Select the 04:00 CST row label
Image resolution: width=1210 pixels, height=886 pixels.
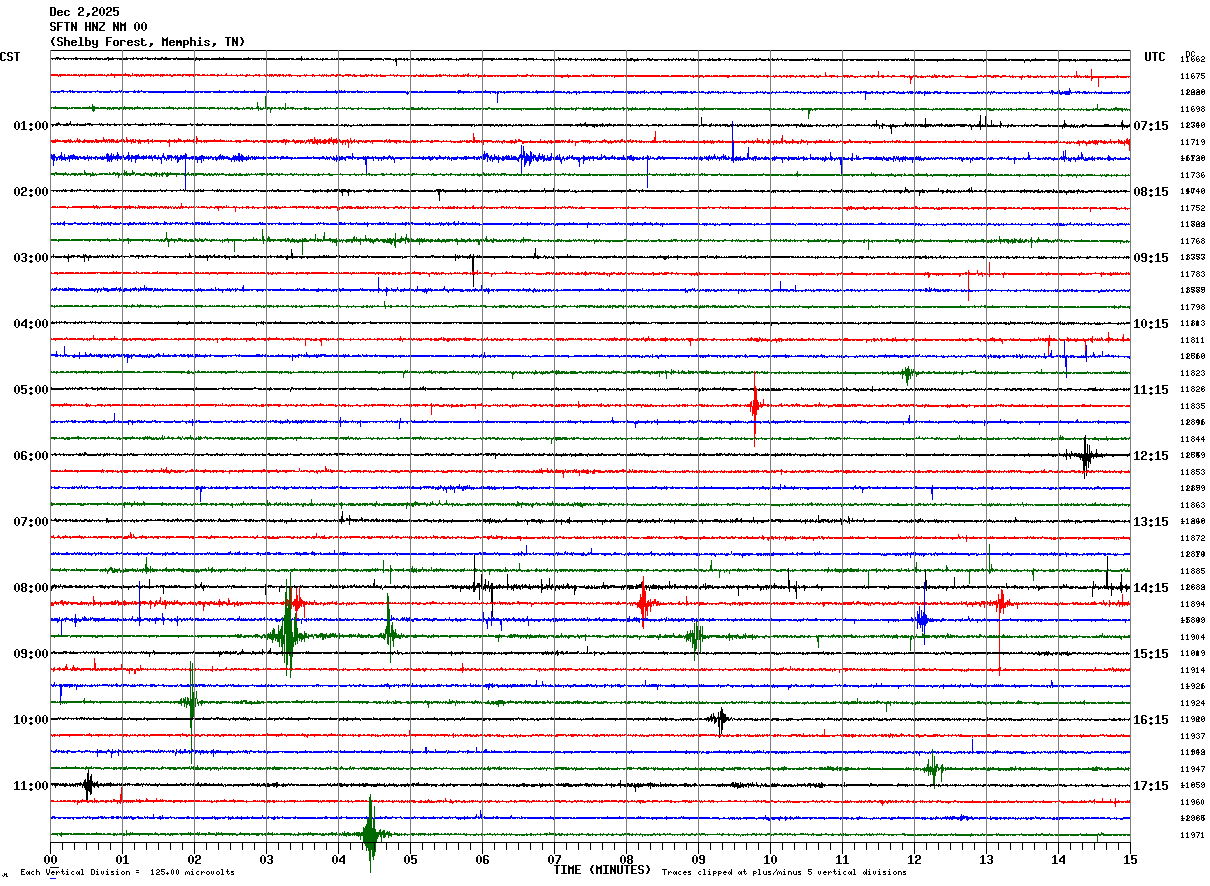(31, 324)
